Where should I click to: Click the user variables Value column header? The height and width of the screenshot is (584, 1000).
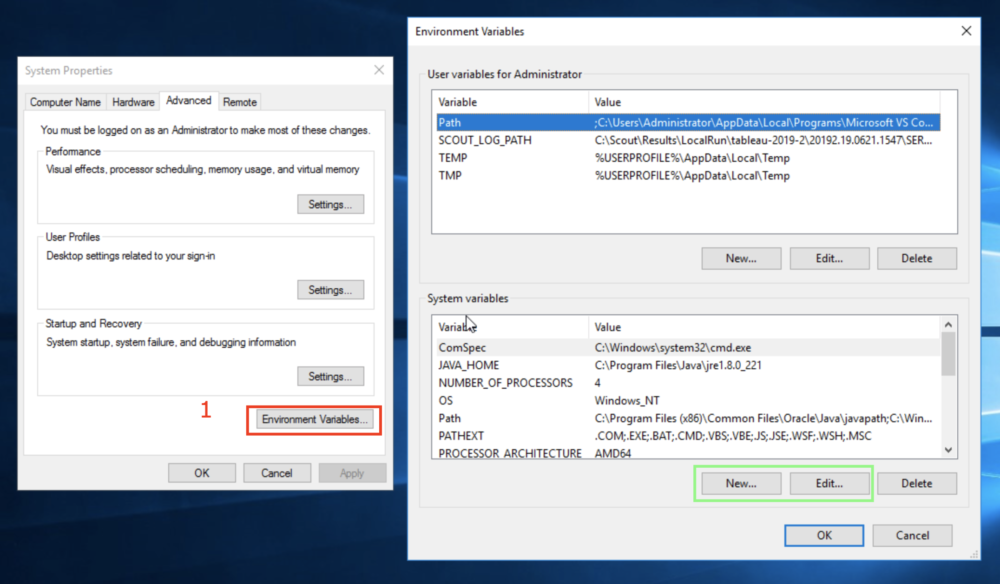(764, 102)
